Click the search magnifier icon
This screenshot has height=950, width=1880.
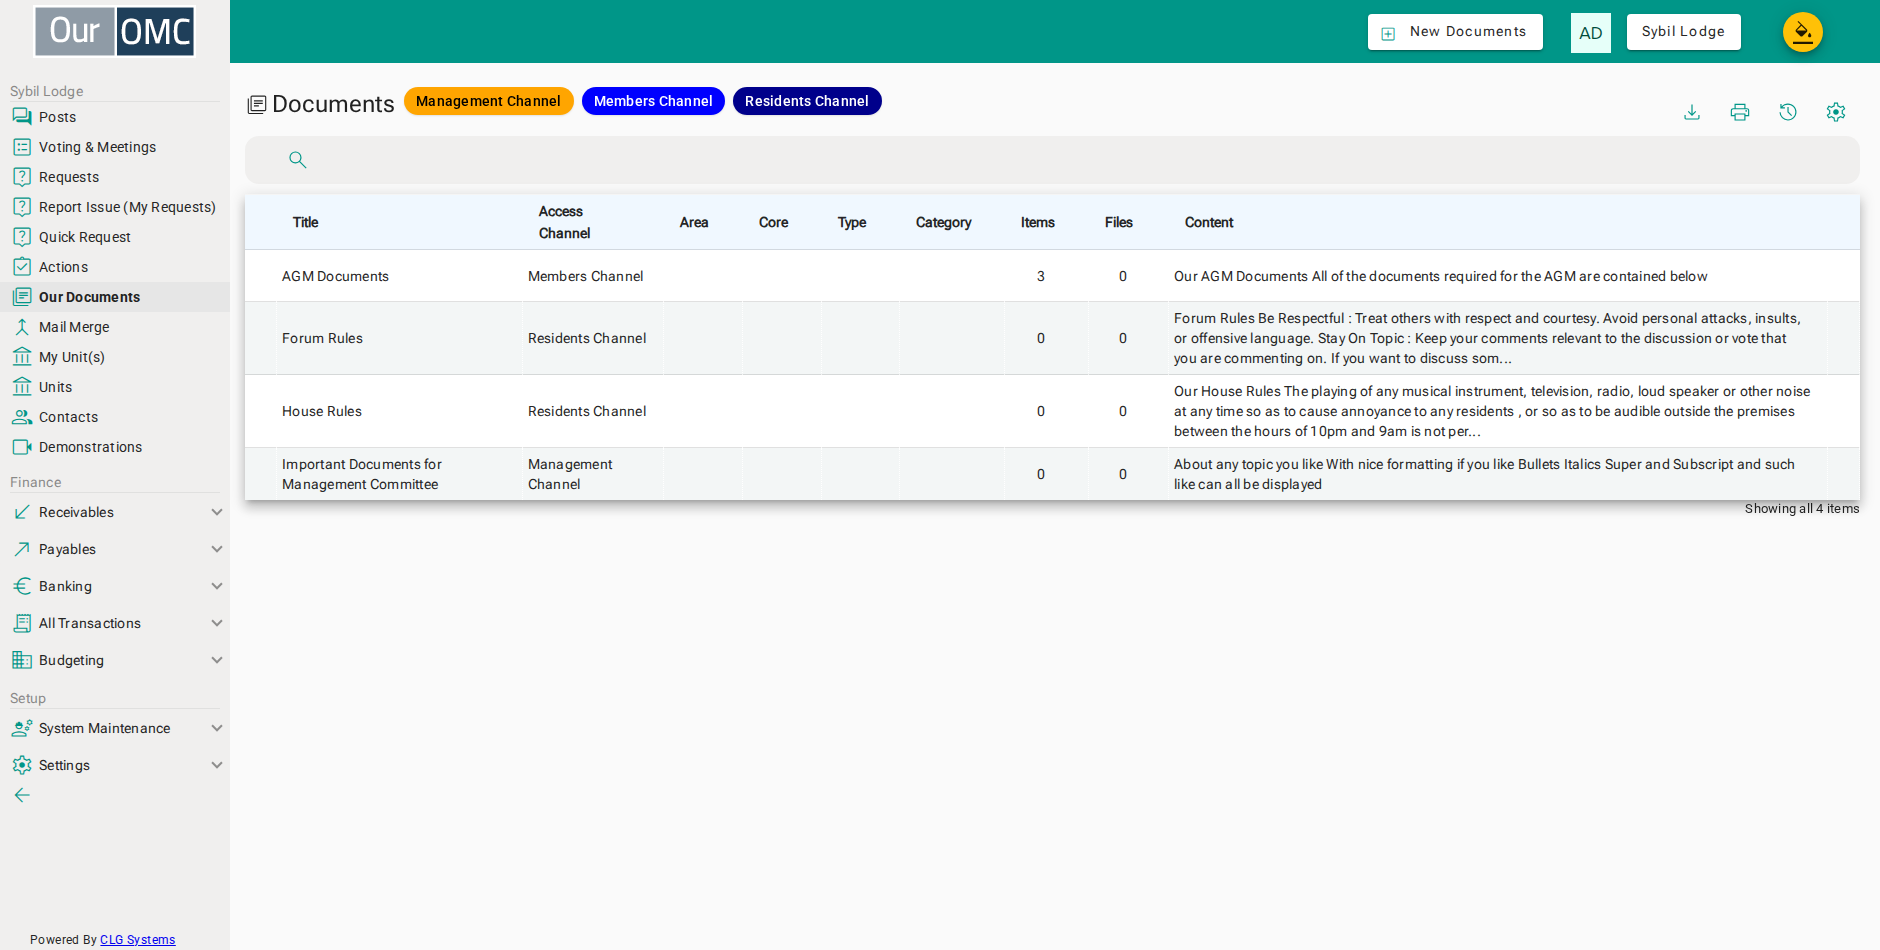click(297, 160)
